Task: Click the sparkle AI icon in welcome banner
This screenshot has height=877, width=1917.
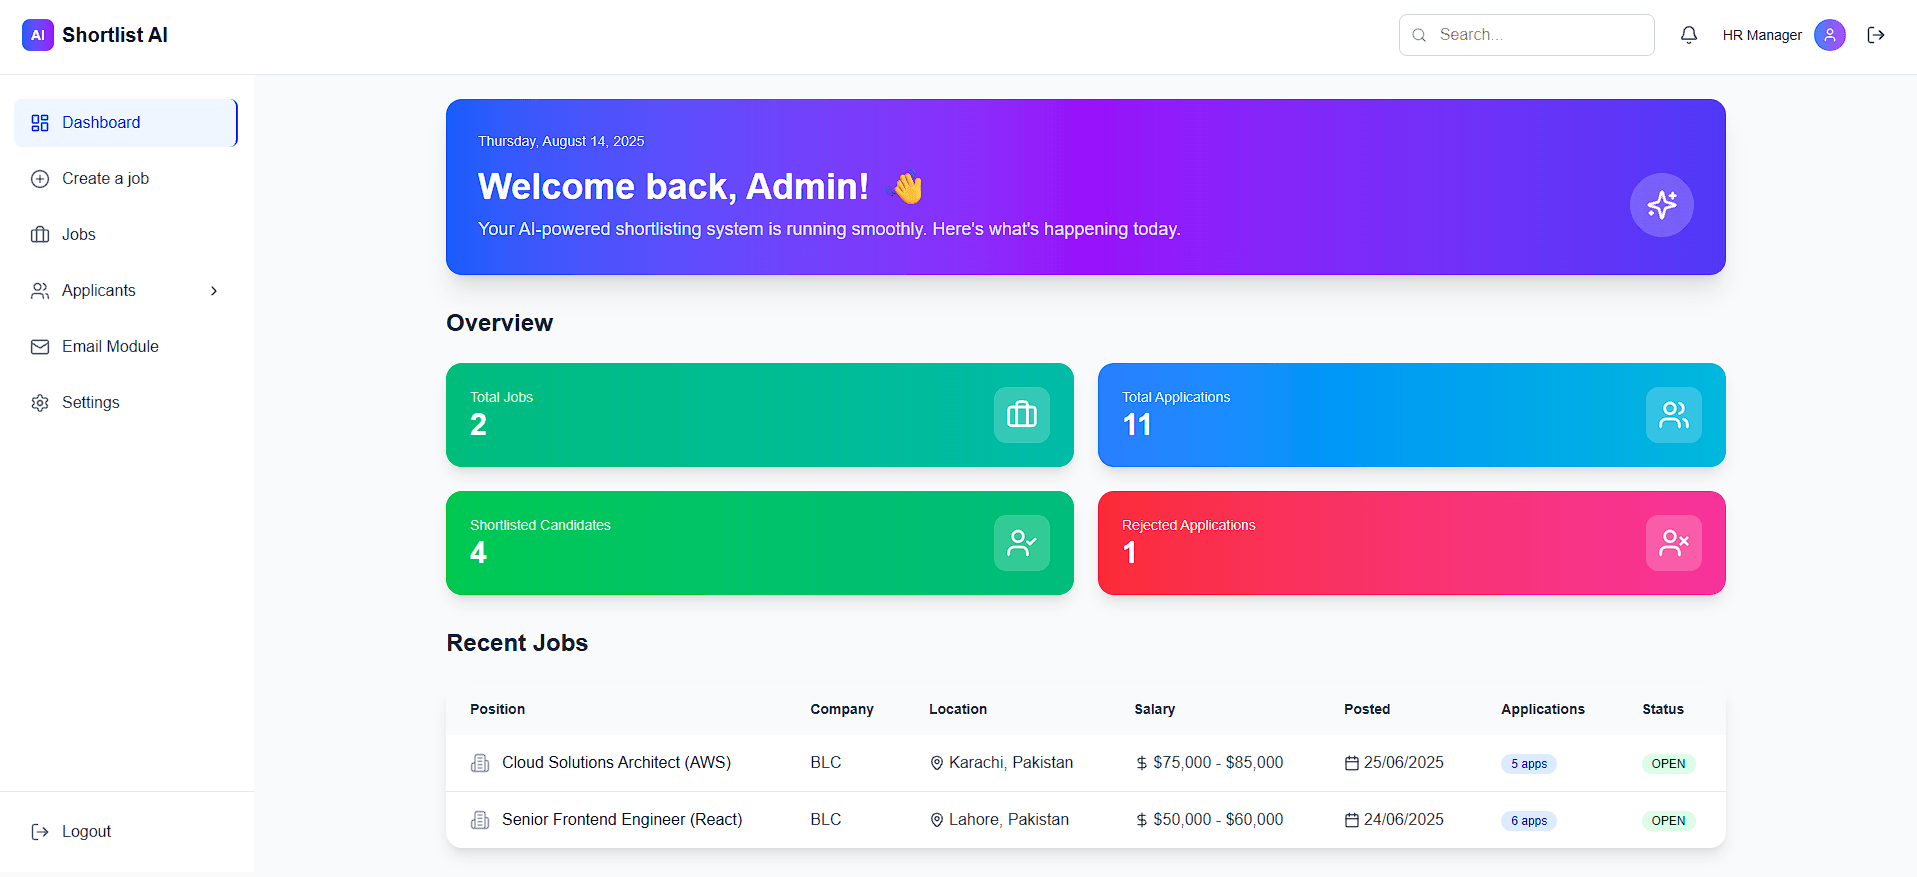Action: 1661,205
